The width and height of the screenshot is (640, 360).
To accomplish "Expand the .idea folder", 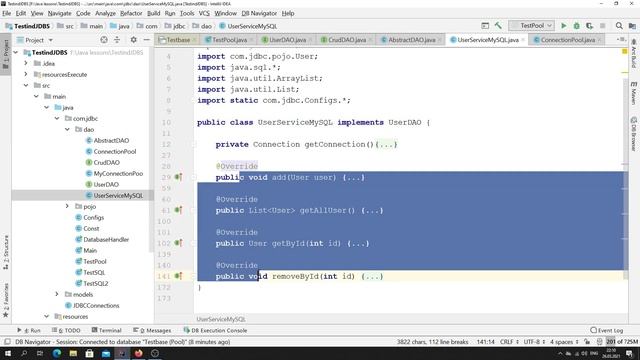I will coord(26,63).
